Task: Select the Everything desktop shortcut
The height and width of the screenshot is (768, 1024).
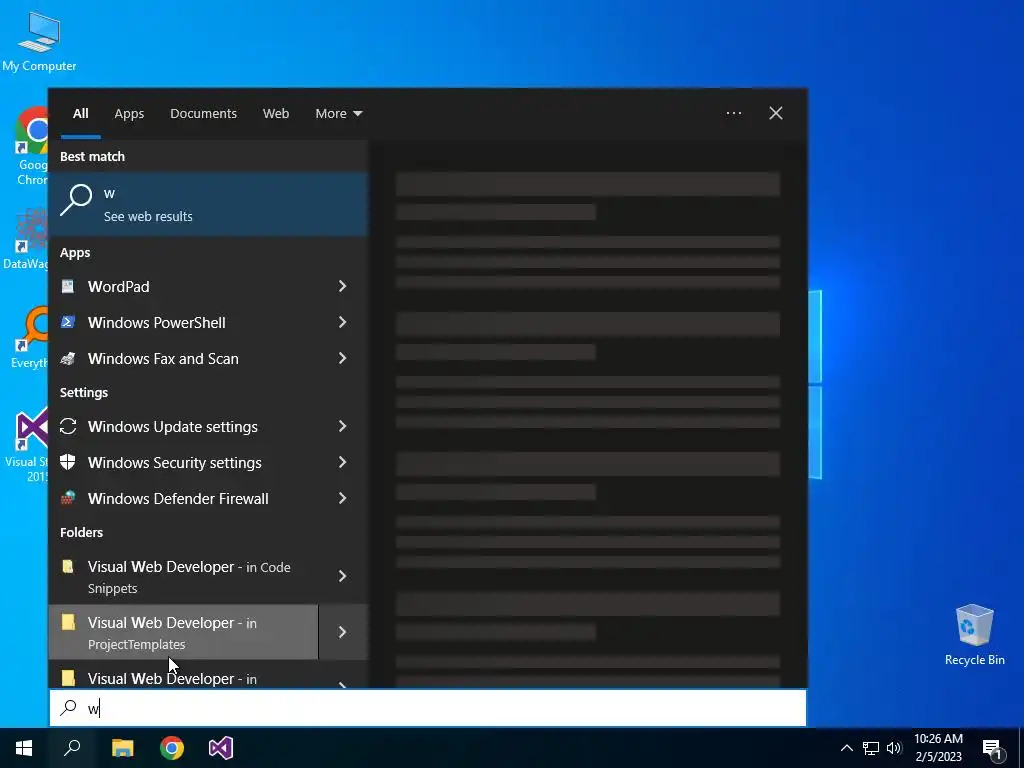Action: click(29, 338)
